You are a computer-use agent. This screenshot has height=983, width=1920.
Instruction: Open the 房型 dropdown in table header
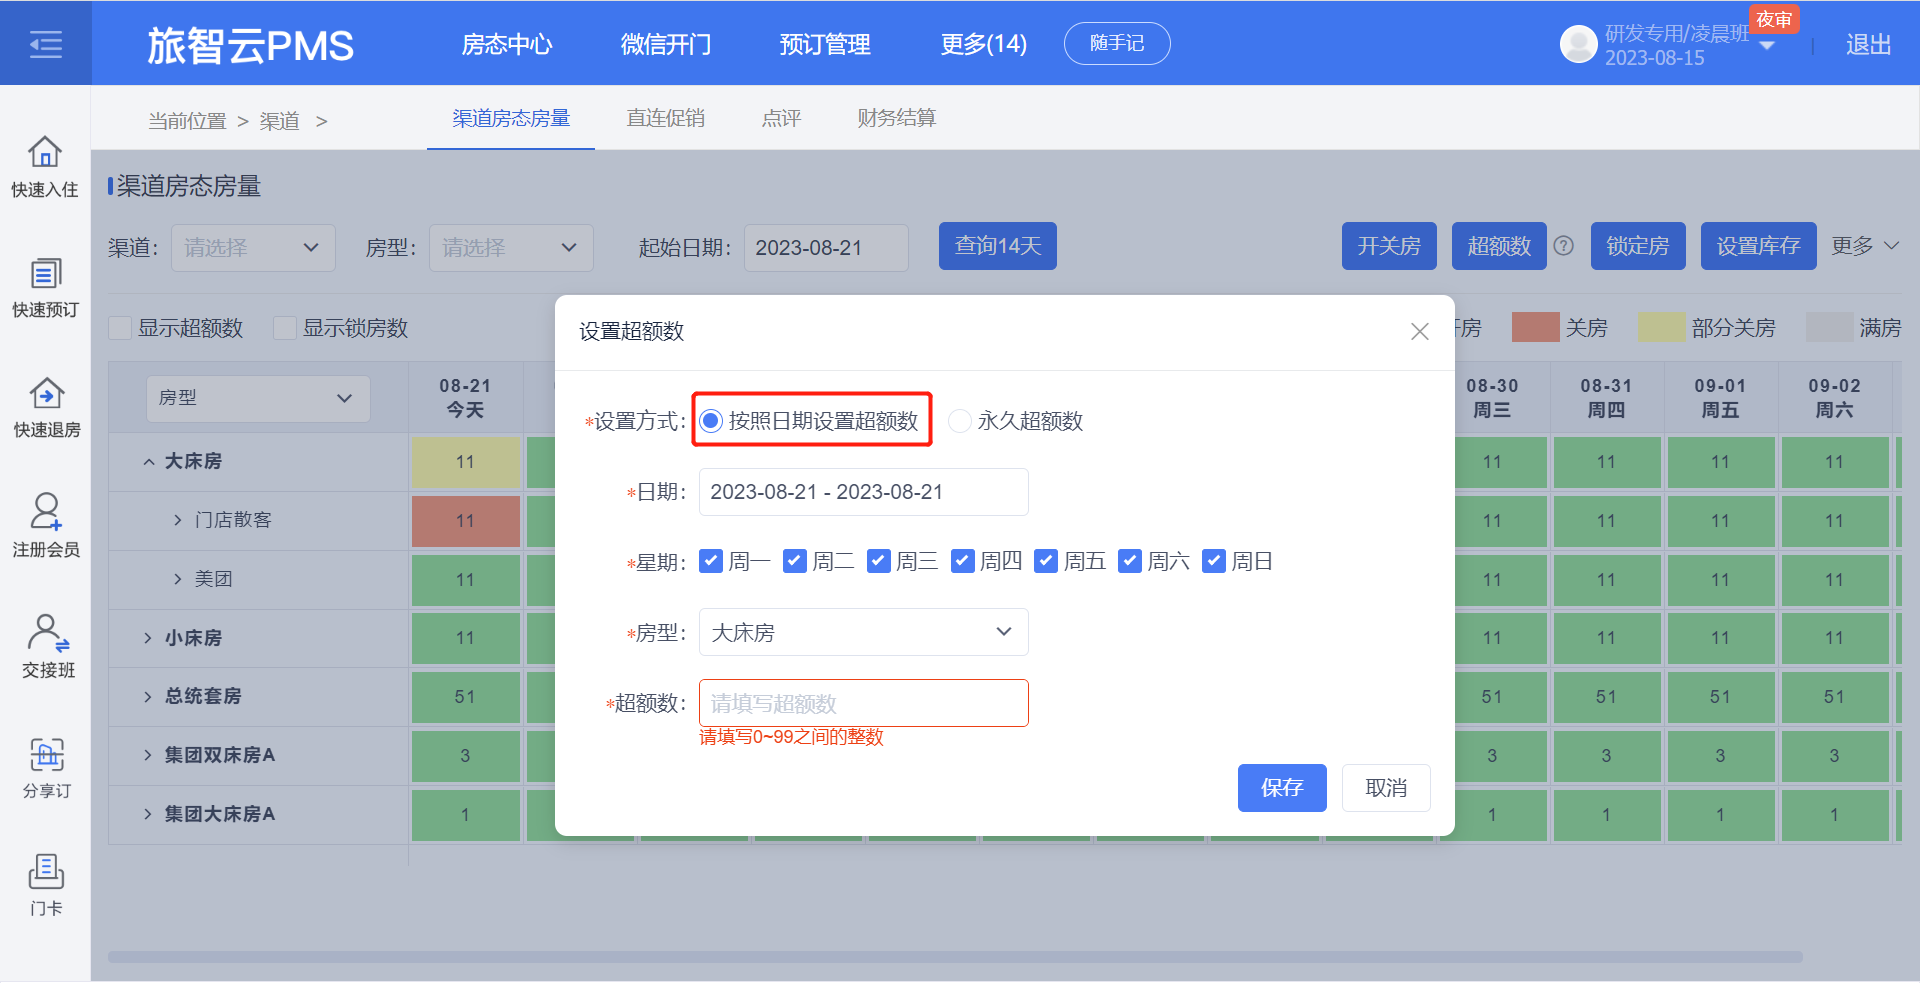(258, 398)
